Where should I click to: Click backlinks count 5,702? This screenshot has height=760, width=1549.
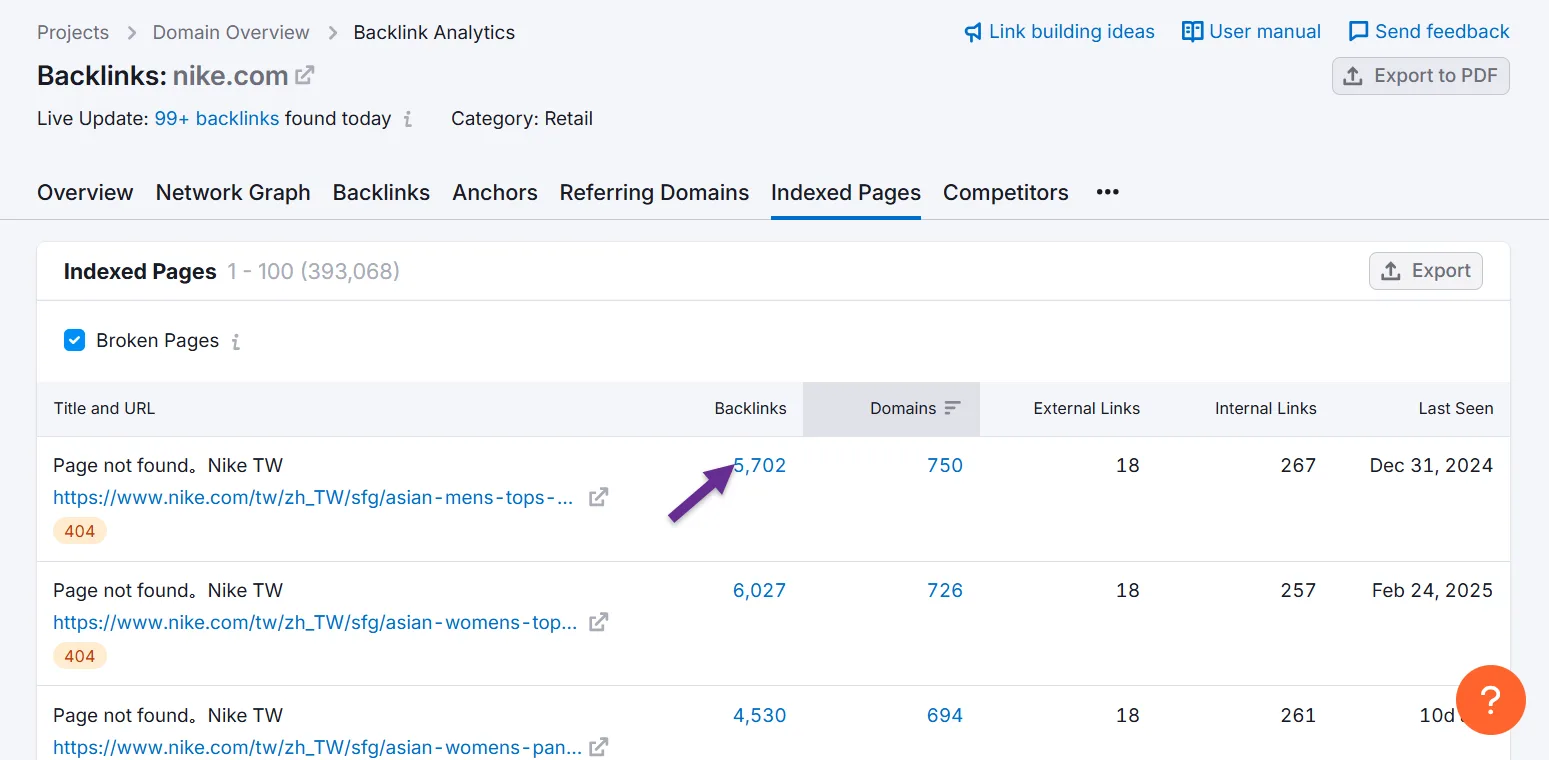[760, 465]
